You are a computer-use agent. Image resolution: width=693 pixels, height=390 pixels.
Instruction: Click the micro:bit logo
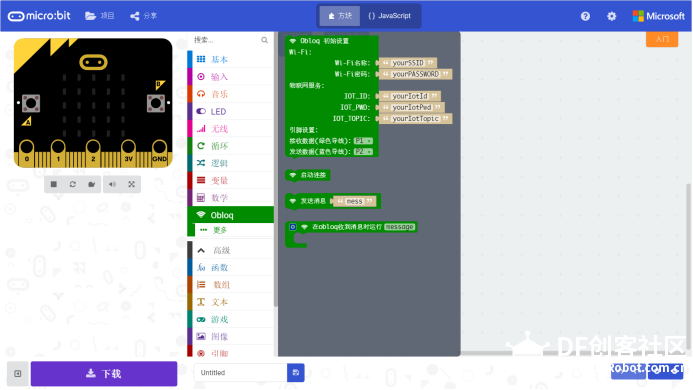point(39,16)
